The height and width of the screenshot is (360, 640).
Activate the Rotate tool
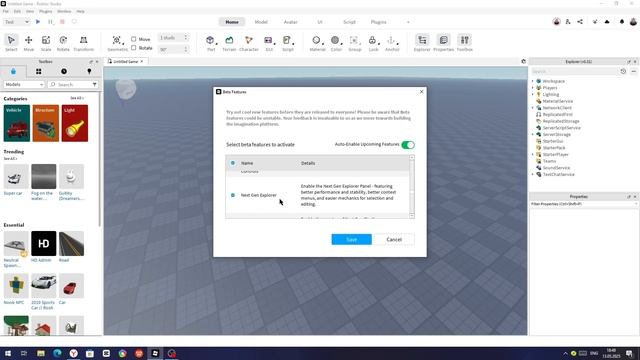click(63, 43)
